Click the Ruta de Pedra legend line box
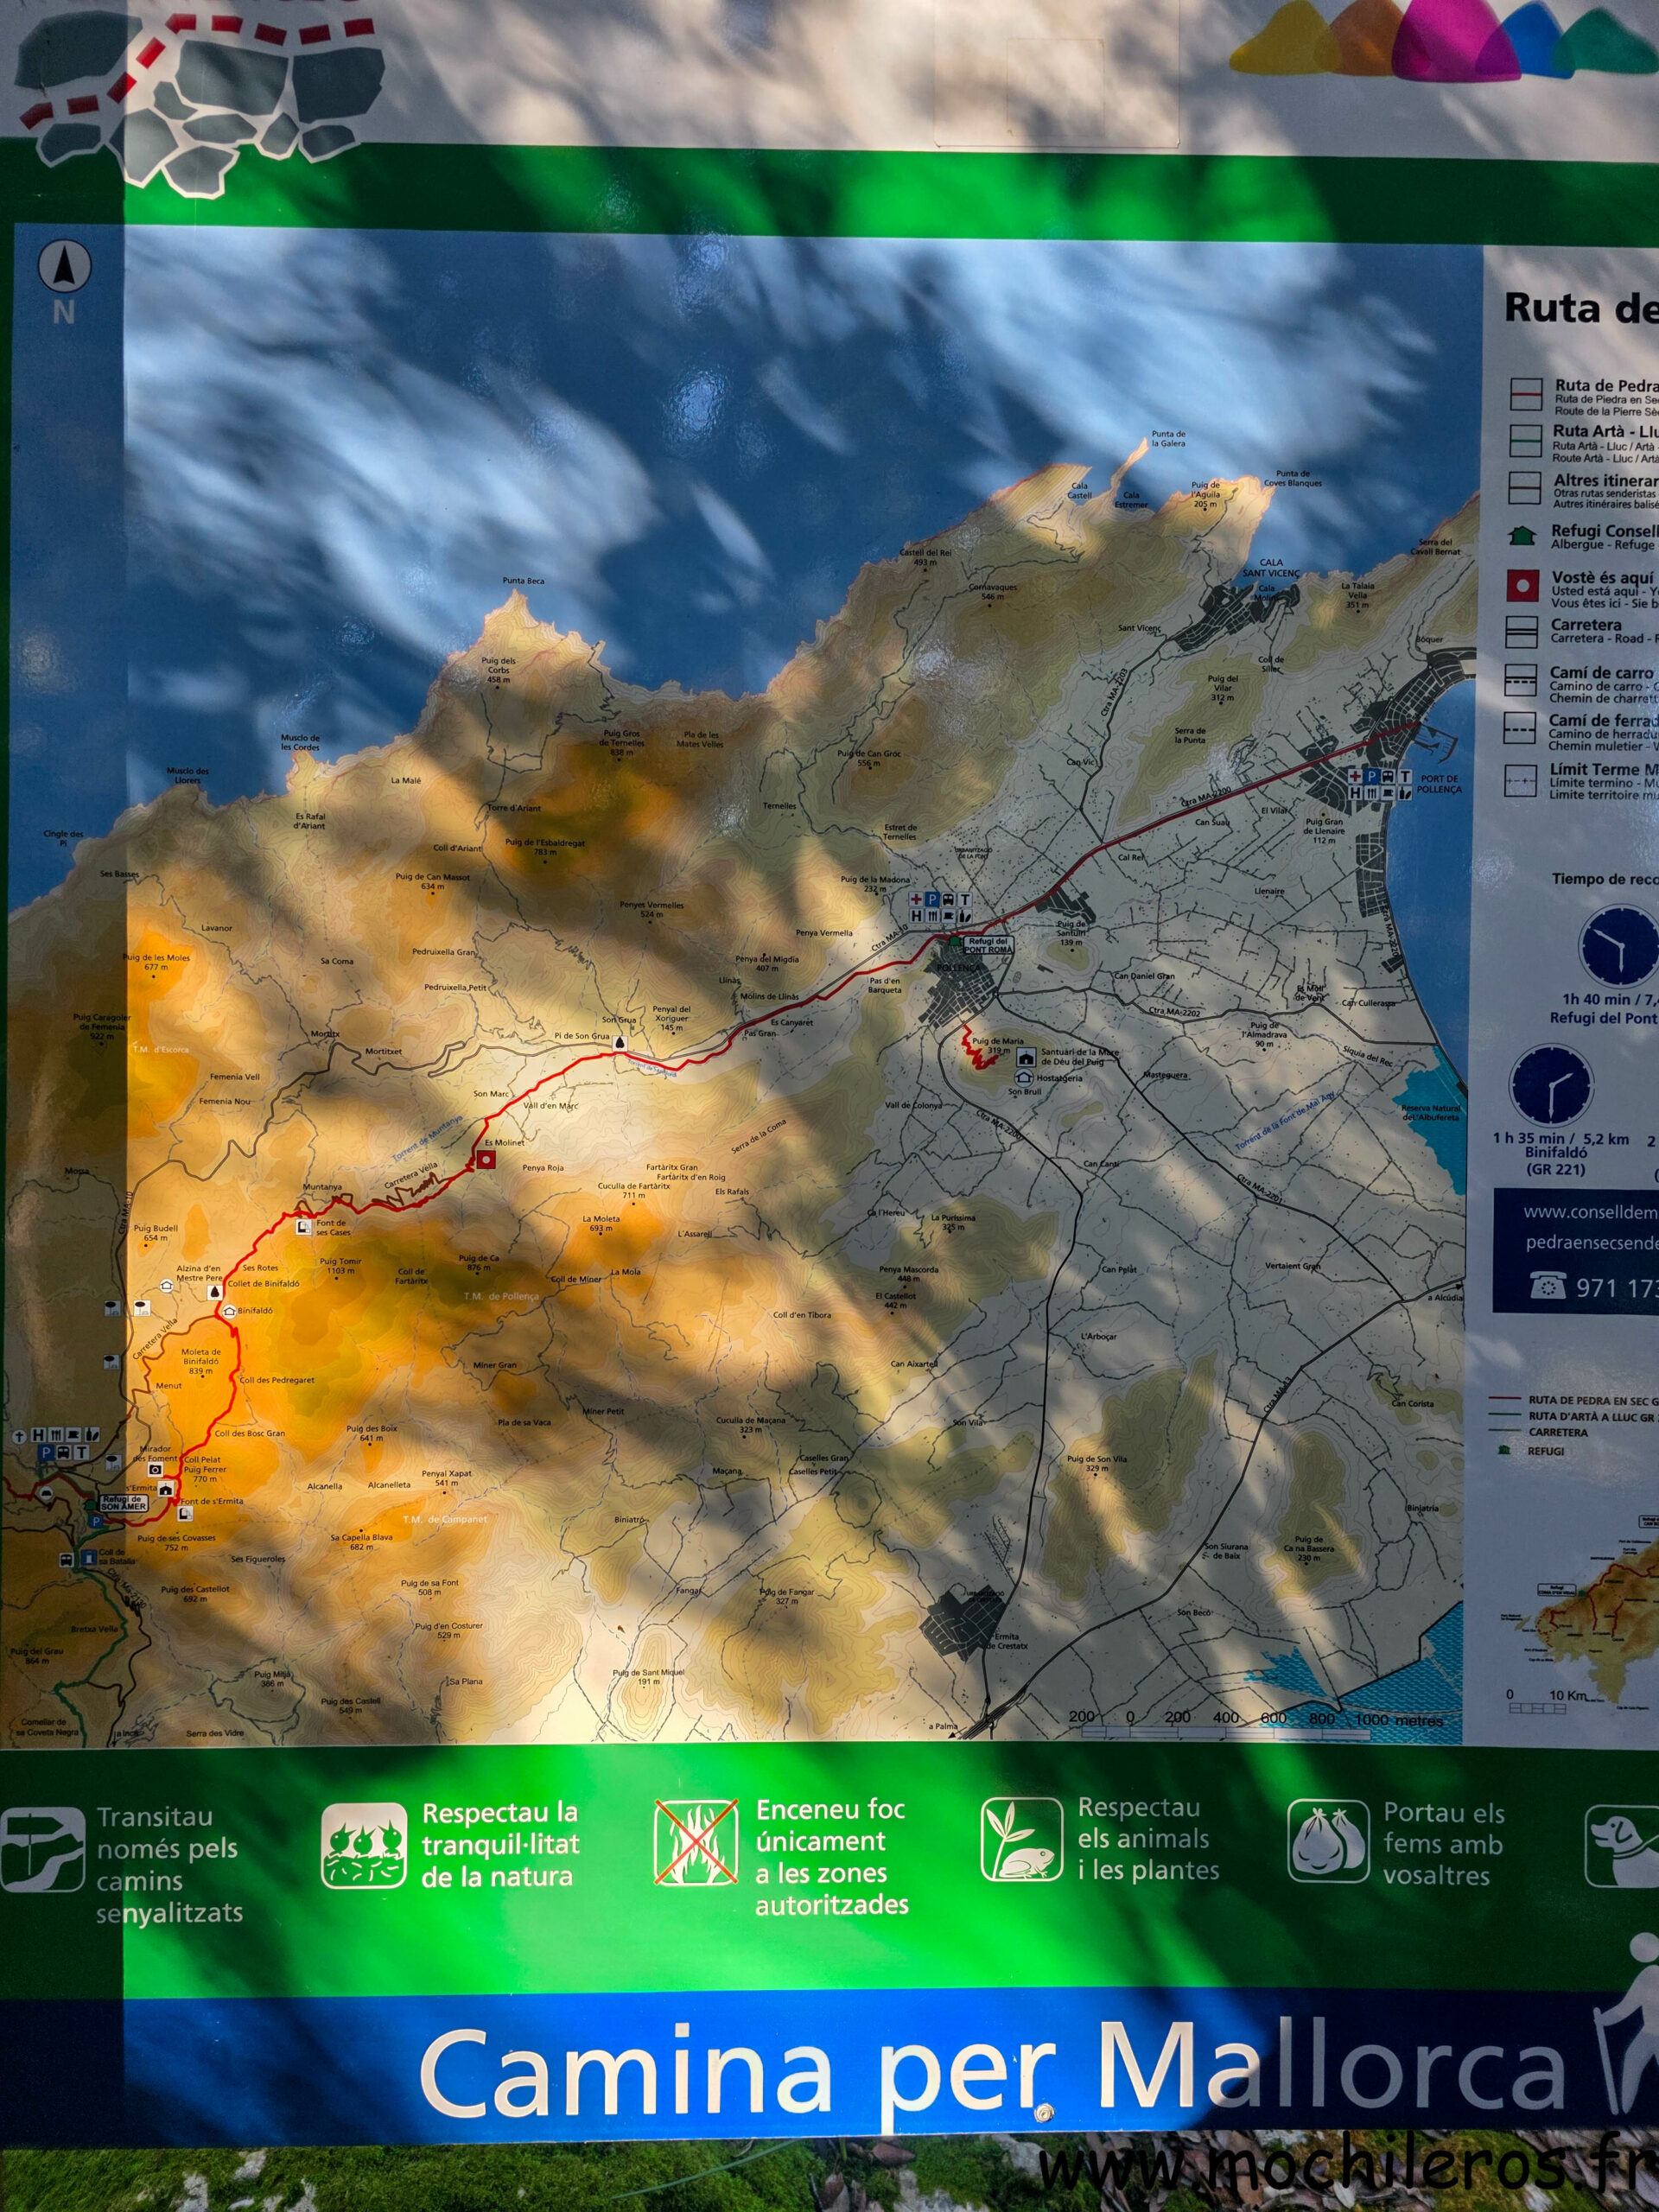This screenshot has width=1659, height=2212. (x=1525, y=395)
